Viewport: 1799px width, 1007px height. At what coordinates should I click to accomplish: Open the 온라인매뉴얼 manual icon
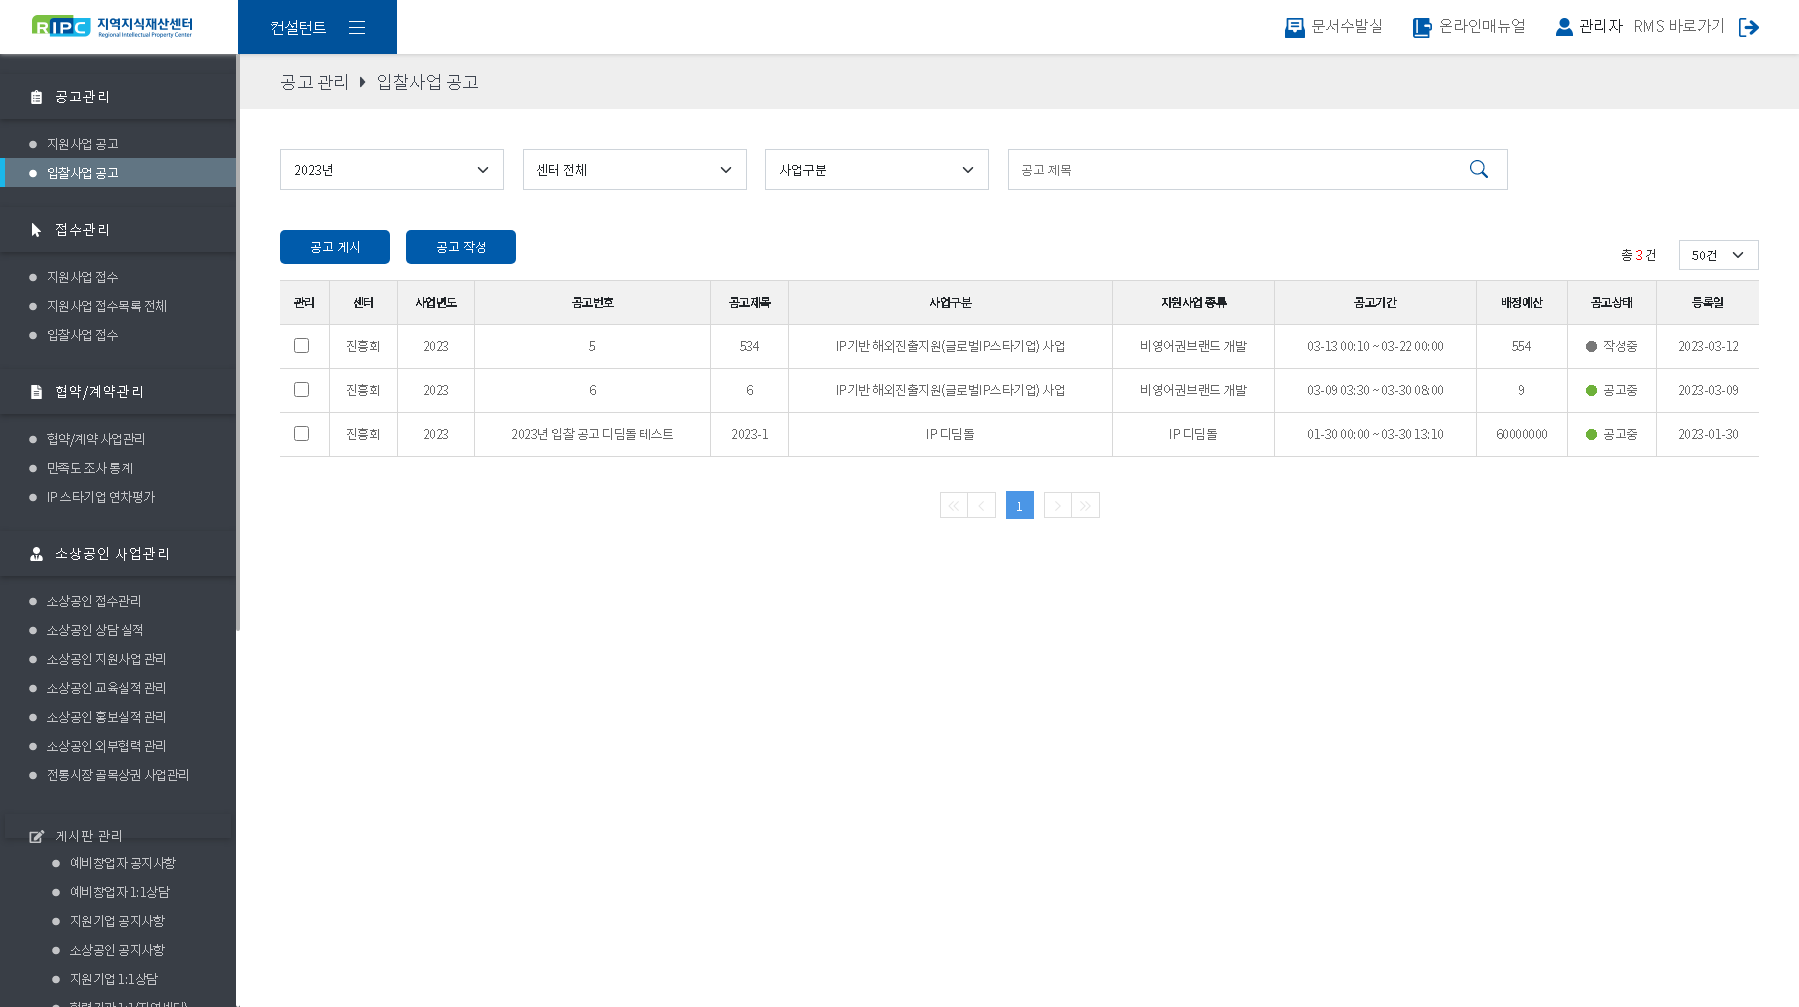[x=1421, y=27]
